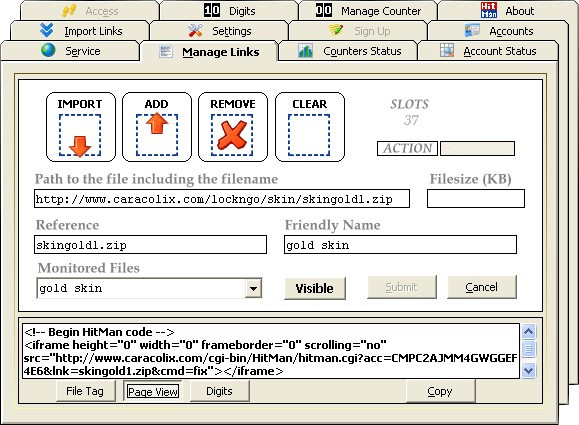Click the 00 icon on Manage Counter tab
The width and height of the screenshot is (579, 425).
coord(324,10)
